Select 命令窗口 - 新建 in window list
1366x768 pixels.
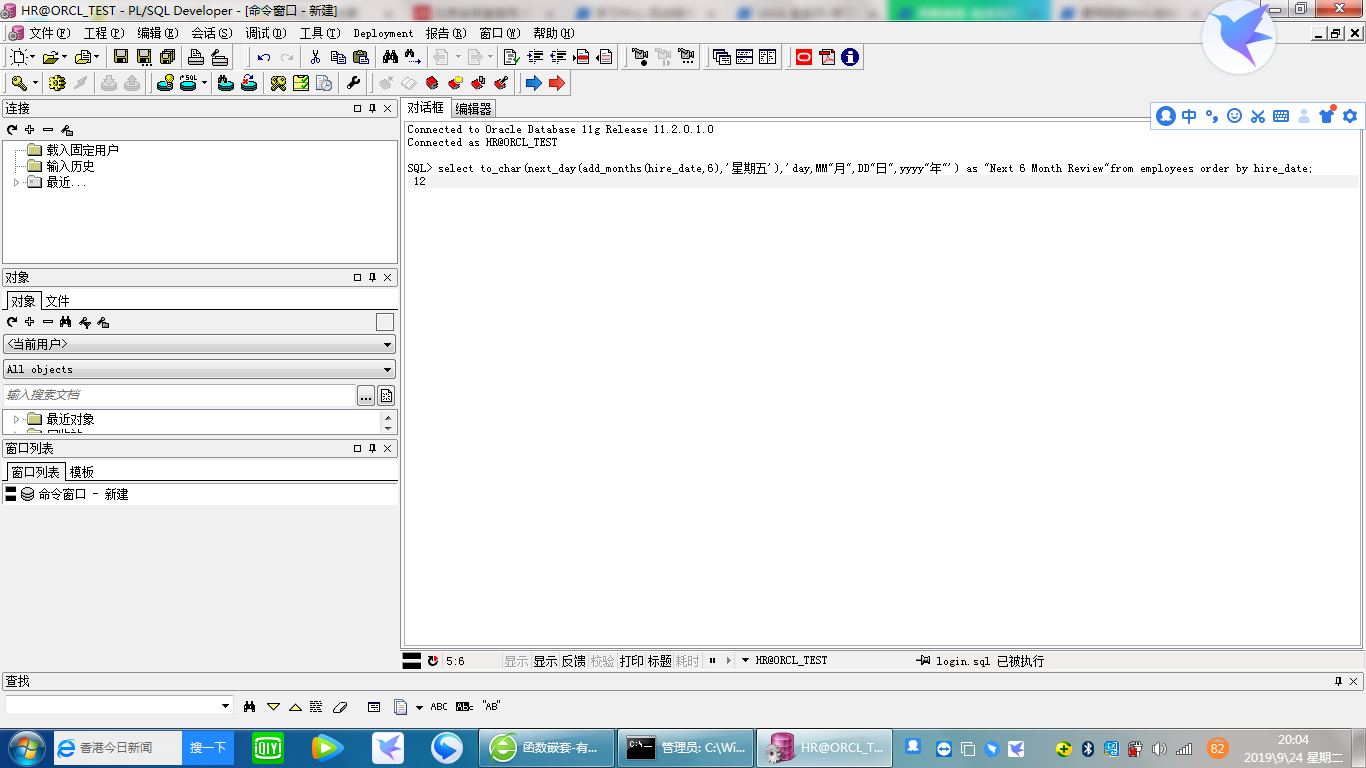pyautogui.click(x=83, y=494)
